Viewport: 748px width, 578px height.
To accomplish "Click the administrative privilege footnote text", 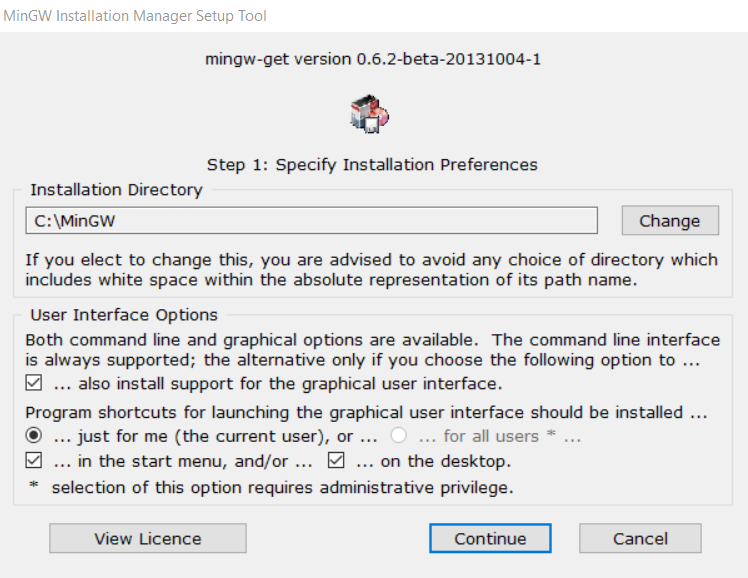I will (282, 487).
